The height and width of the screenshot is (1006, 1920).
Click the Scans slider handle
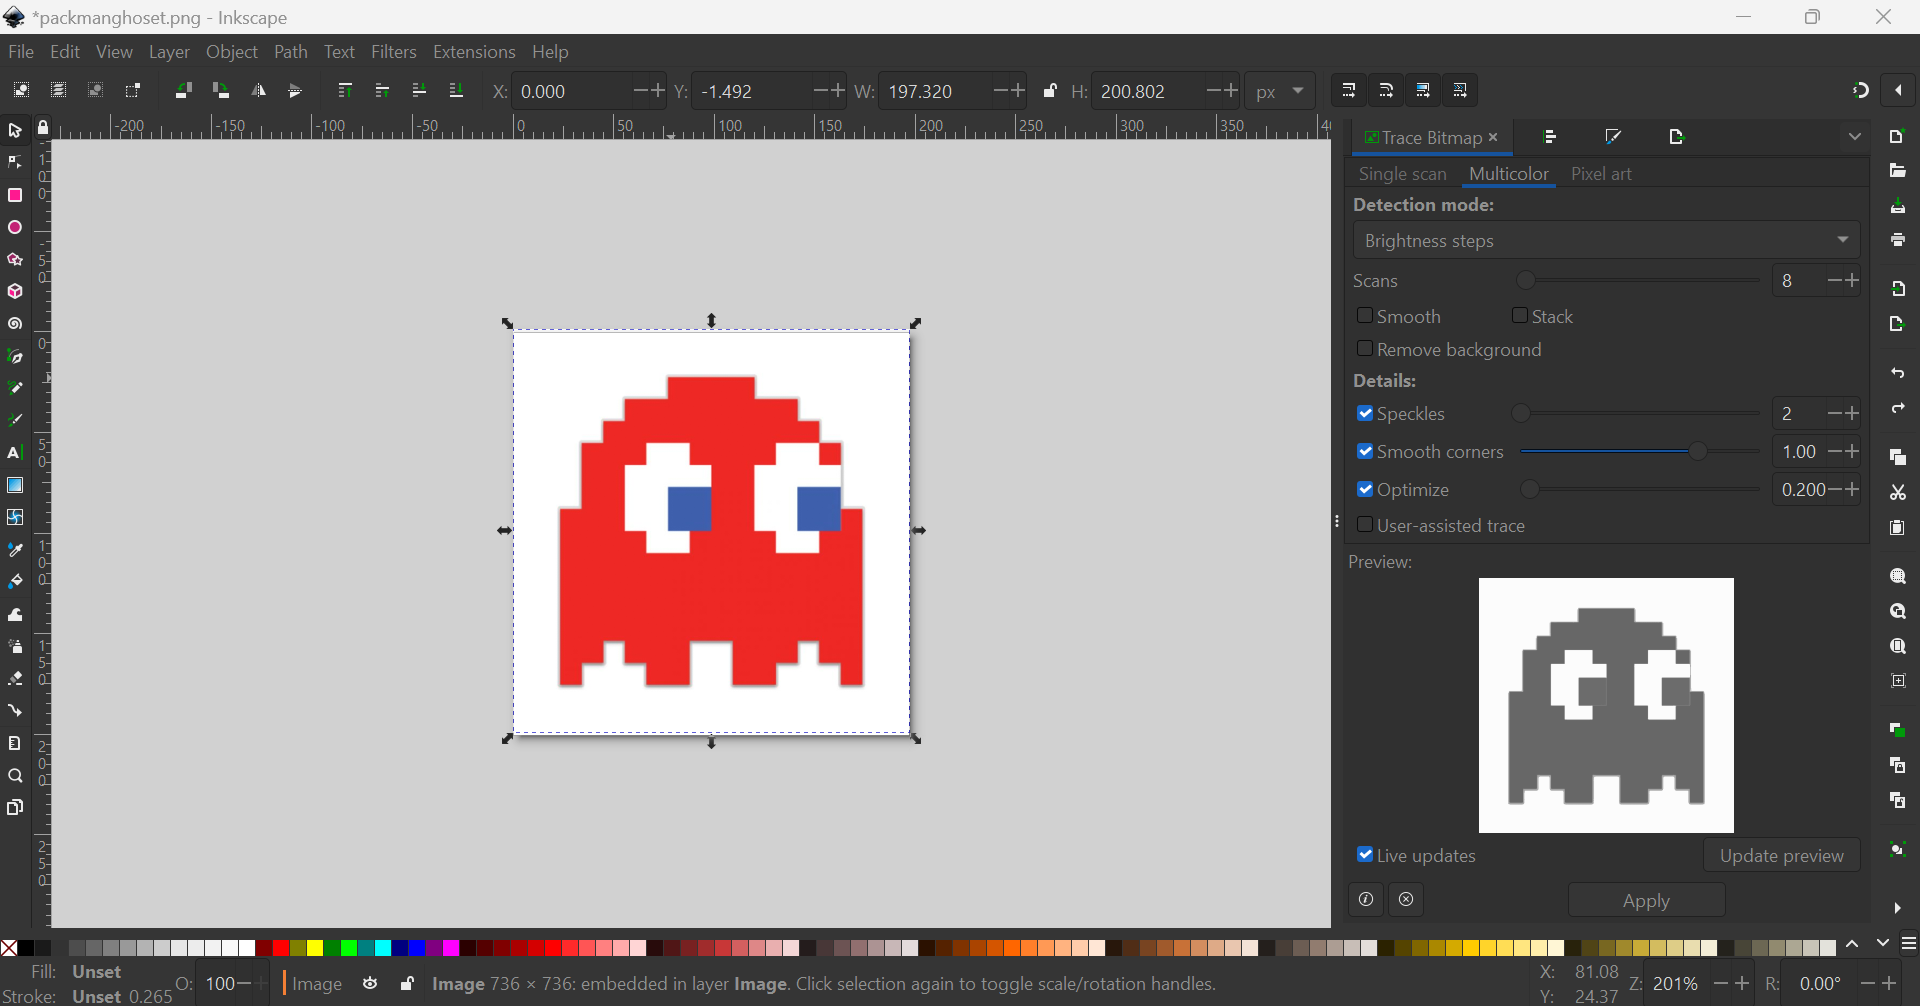click(1526, 281)
